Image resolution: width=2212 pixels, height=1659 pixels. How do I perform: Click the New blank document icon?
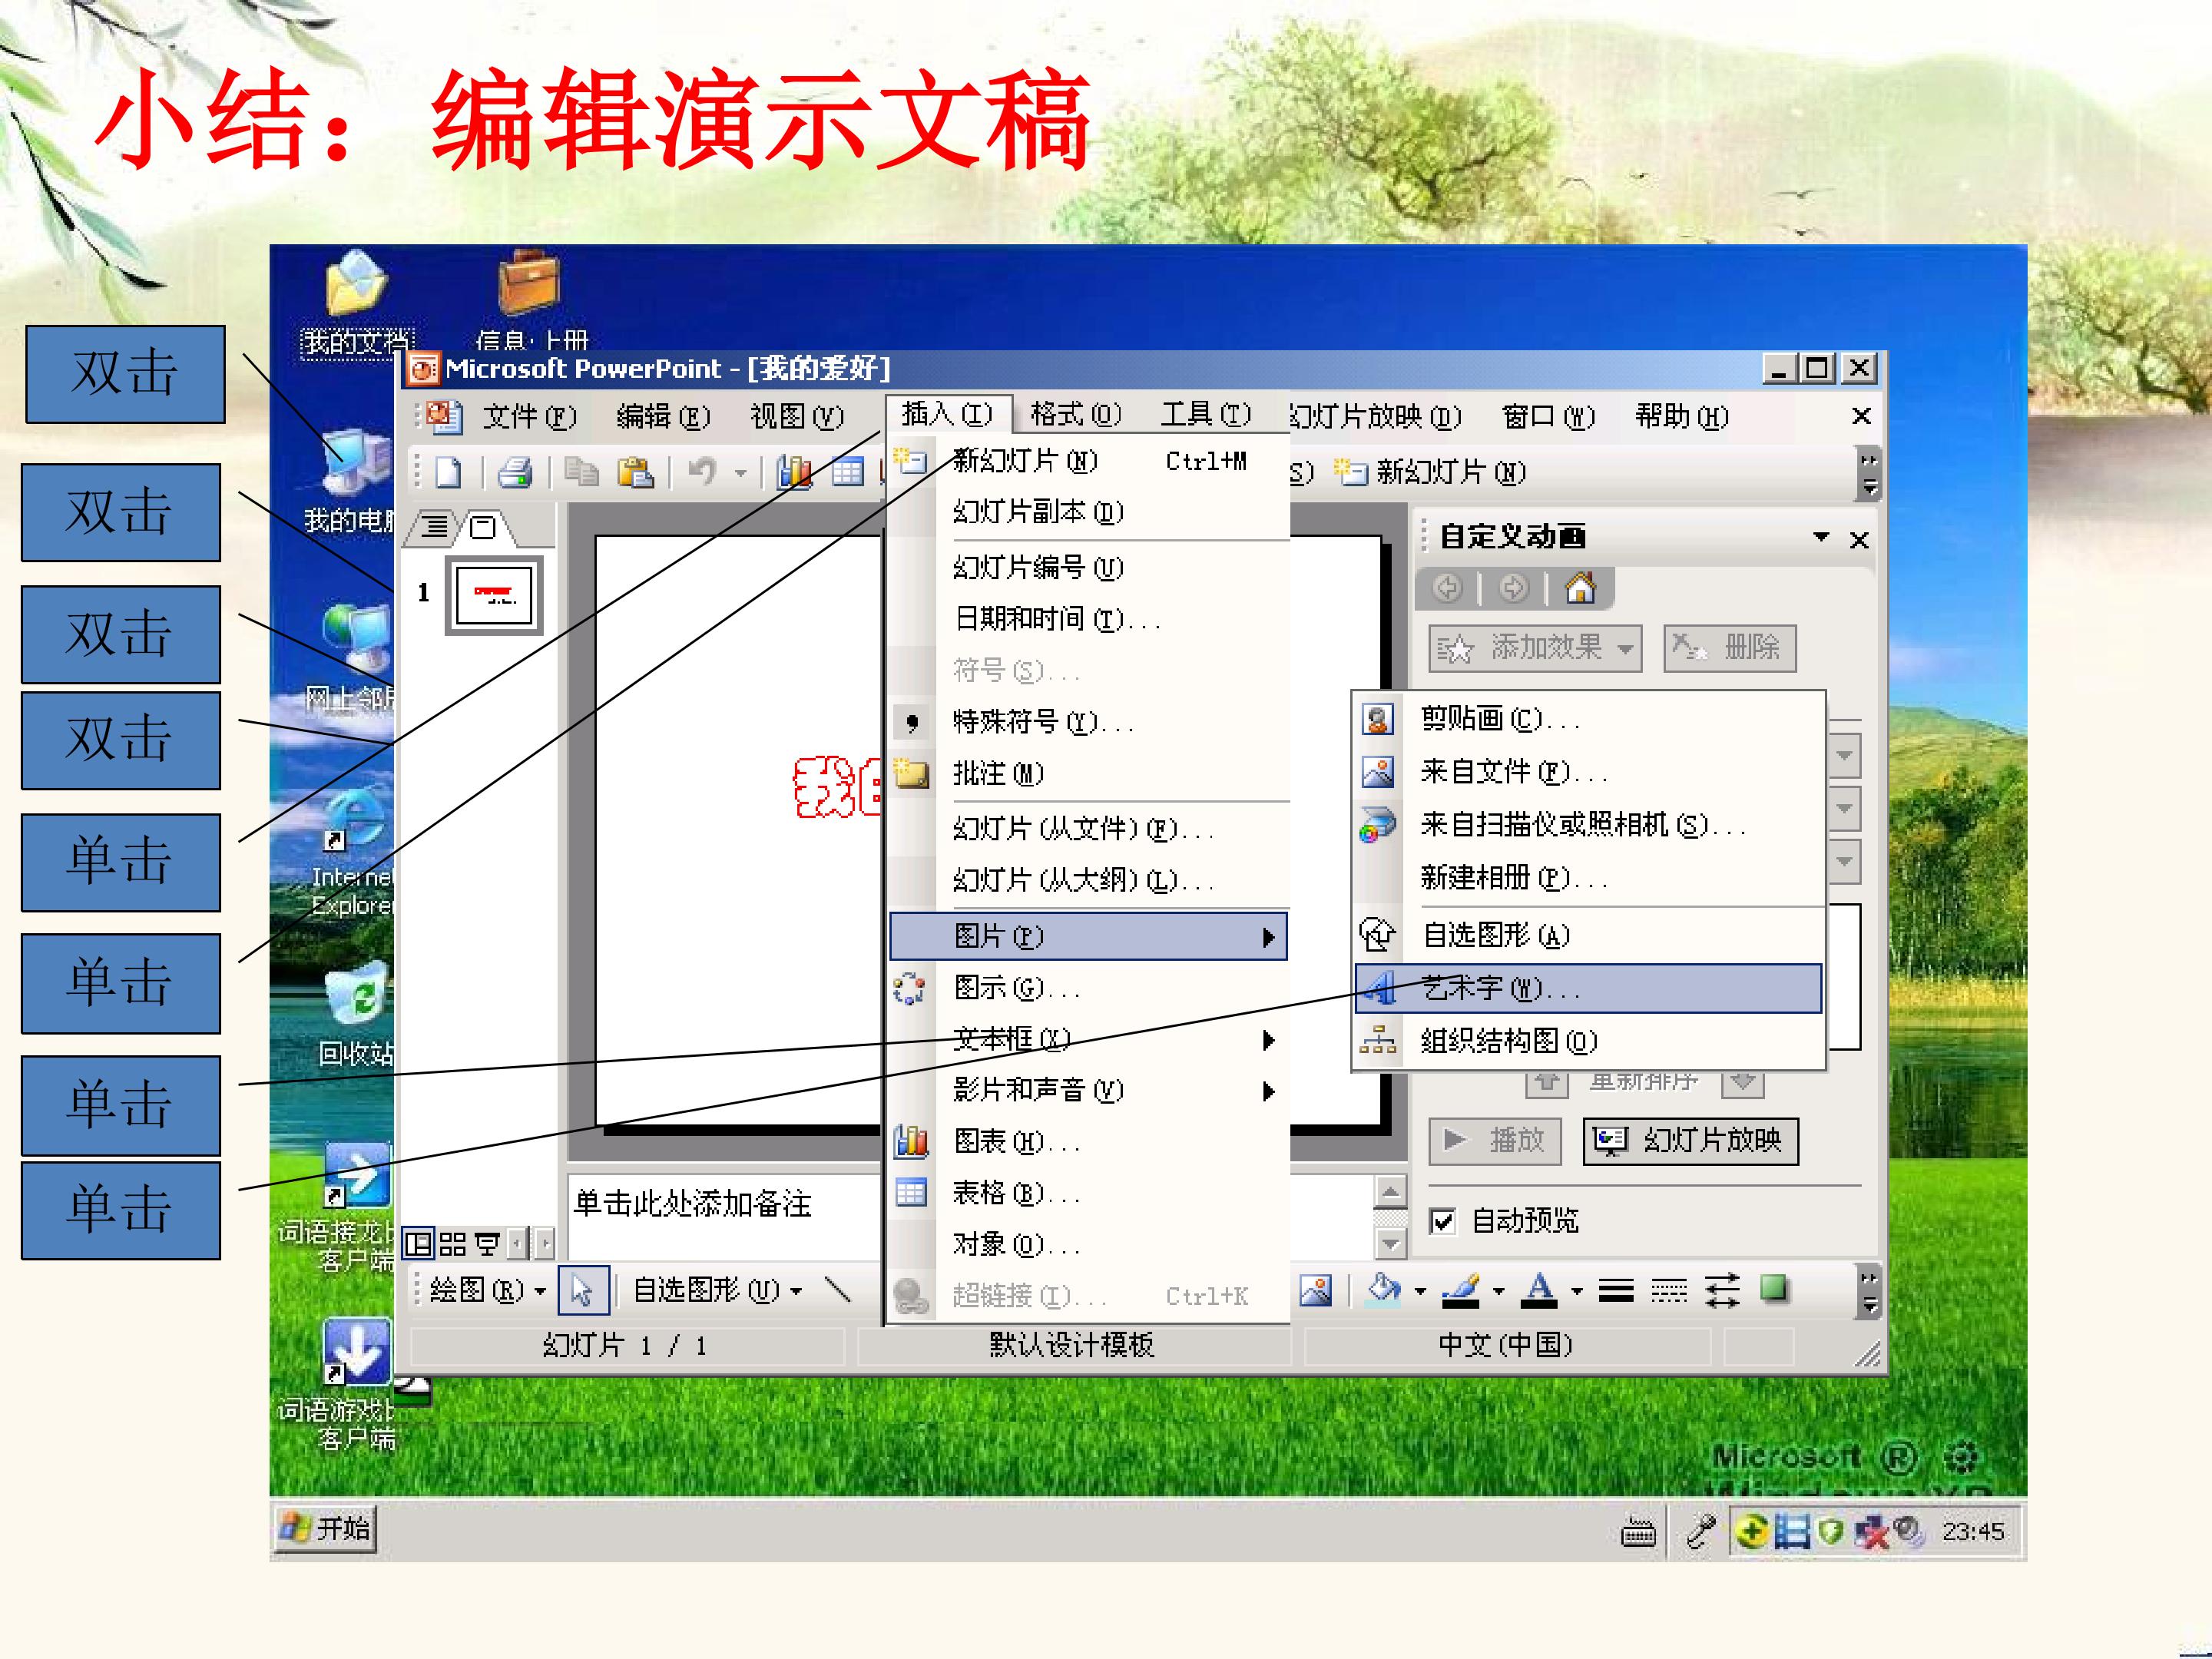click(x=448, y=471)
